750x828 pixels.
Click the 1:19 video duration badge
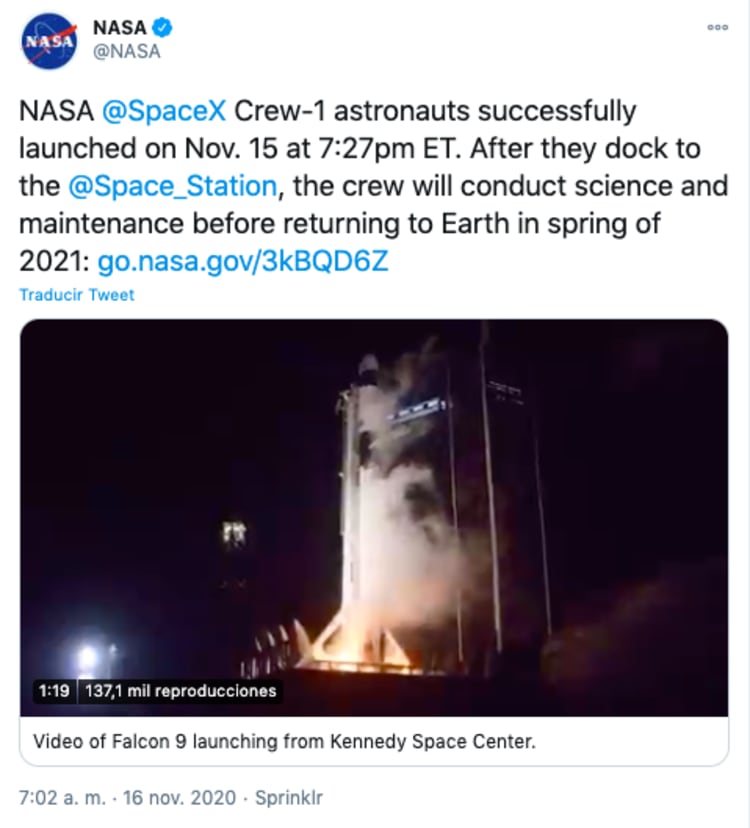click(x=52, y=691)
